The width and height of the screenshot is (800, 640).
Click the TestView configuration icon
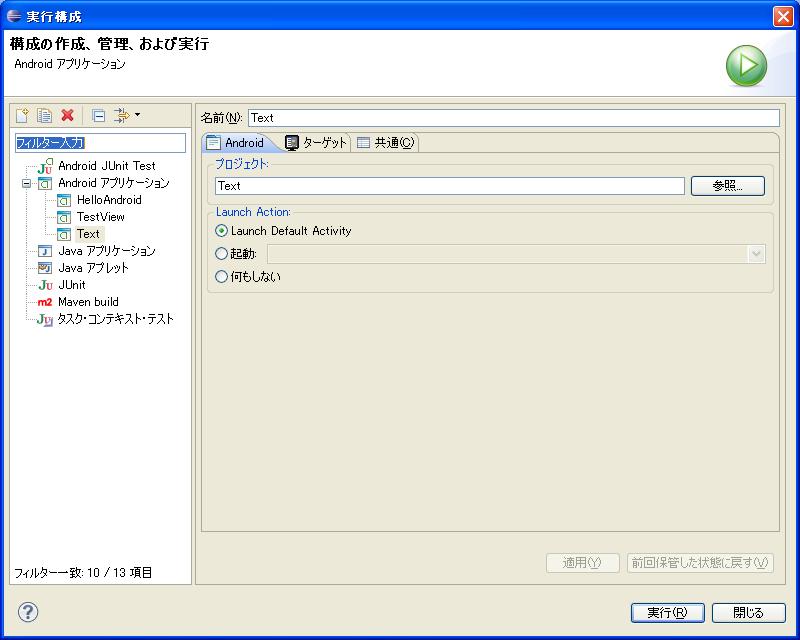point(64,217)
